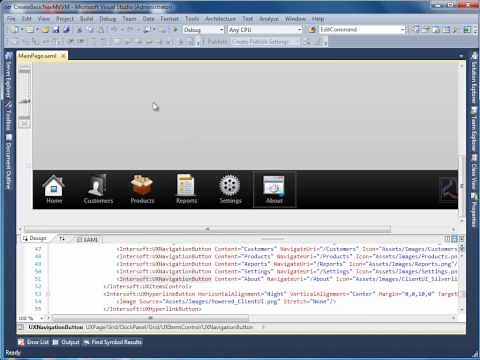The width and height of the screenshot is (480, 360).
Task: Click the Paste icon in toolbar
Action: click(100, 30)
